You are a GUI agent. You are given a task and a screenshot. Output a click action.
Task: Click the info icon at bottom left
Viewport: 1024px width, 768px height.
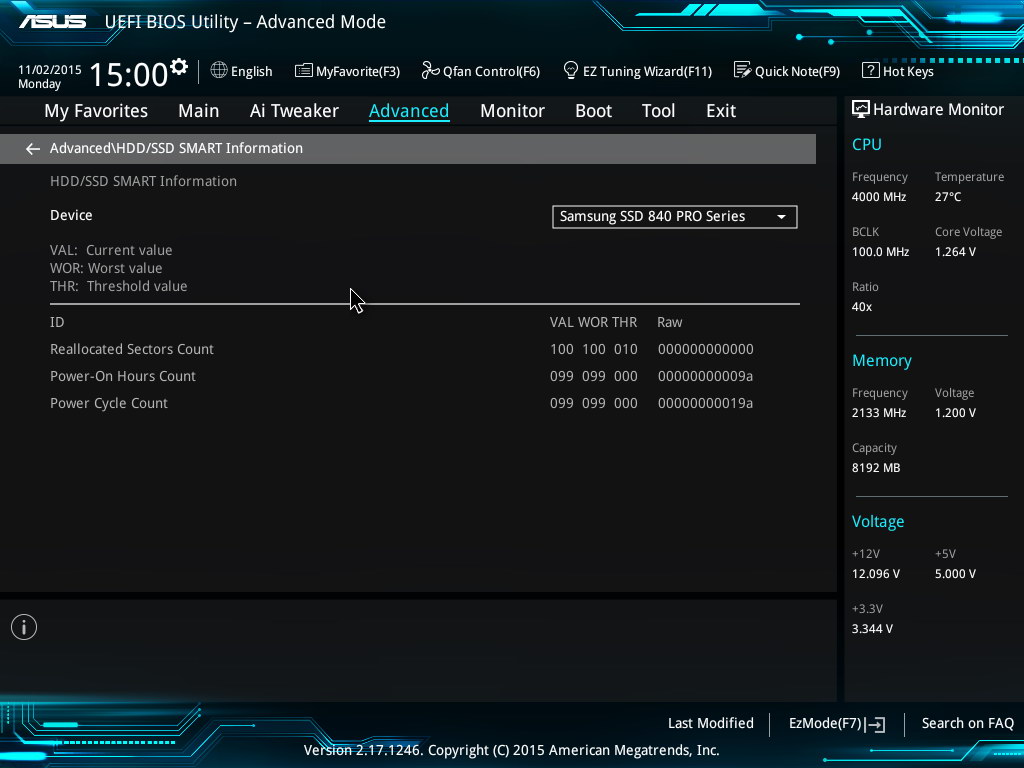tap(24, 627)
